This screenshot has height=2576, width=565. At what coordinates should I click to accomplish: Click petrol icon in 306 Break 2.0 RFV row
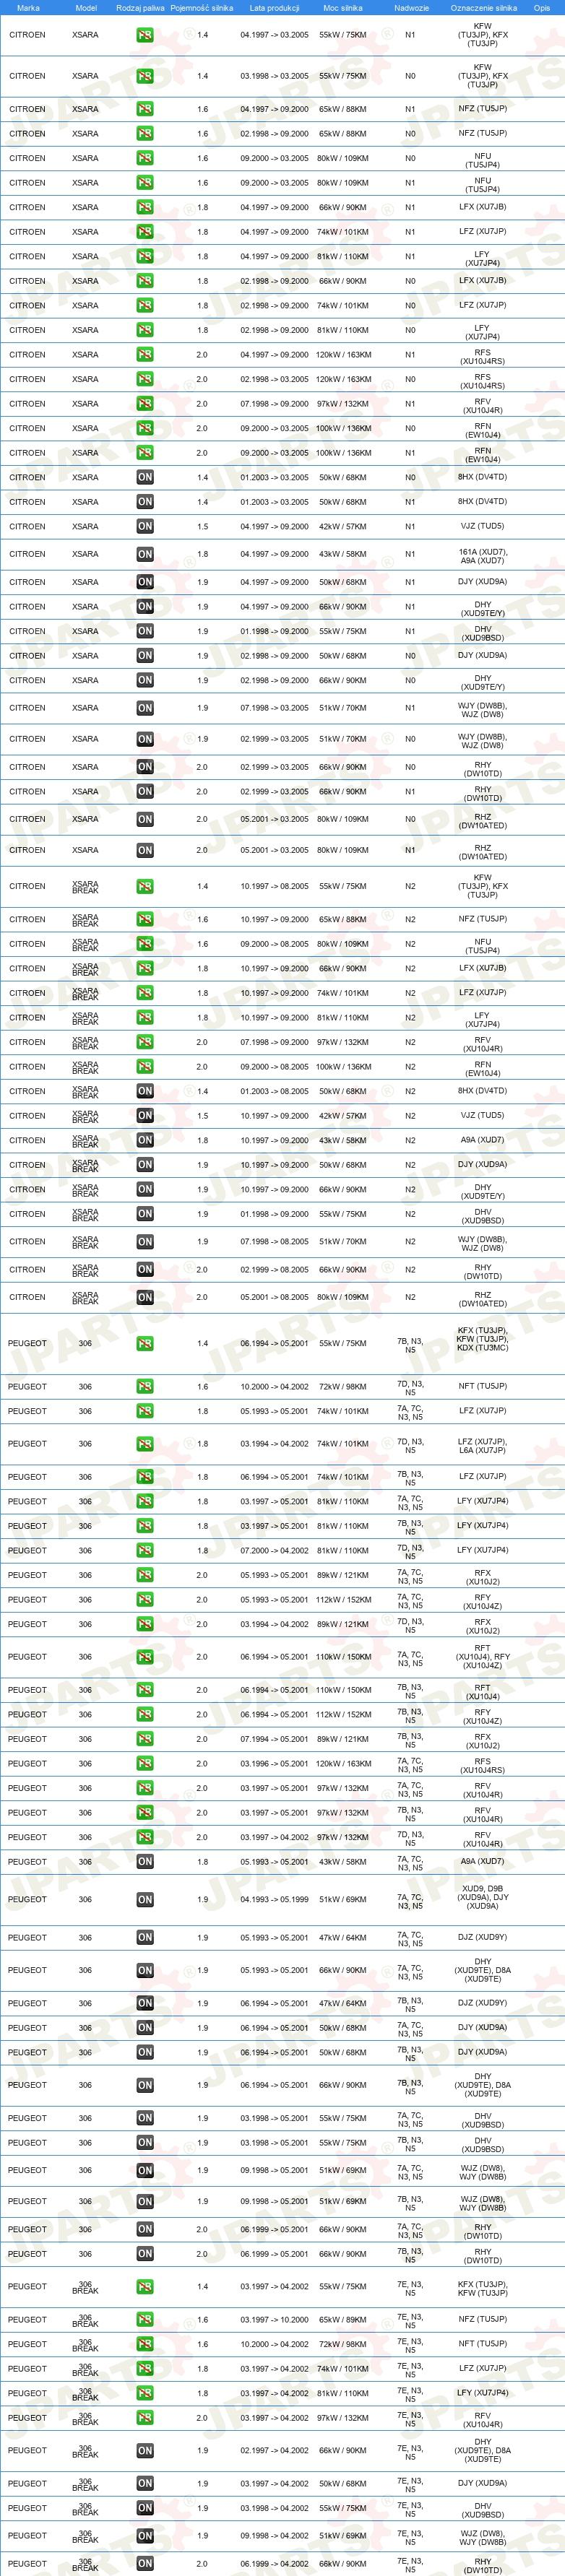pyautogui.click(x=145, y=2418)
